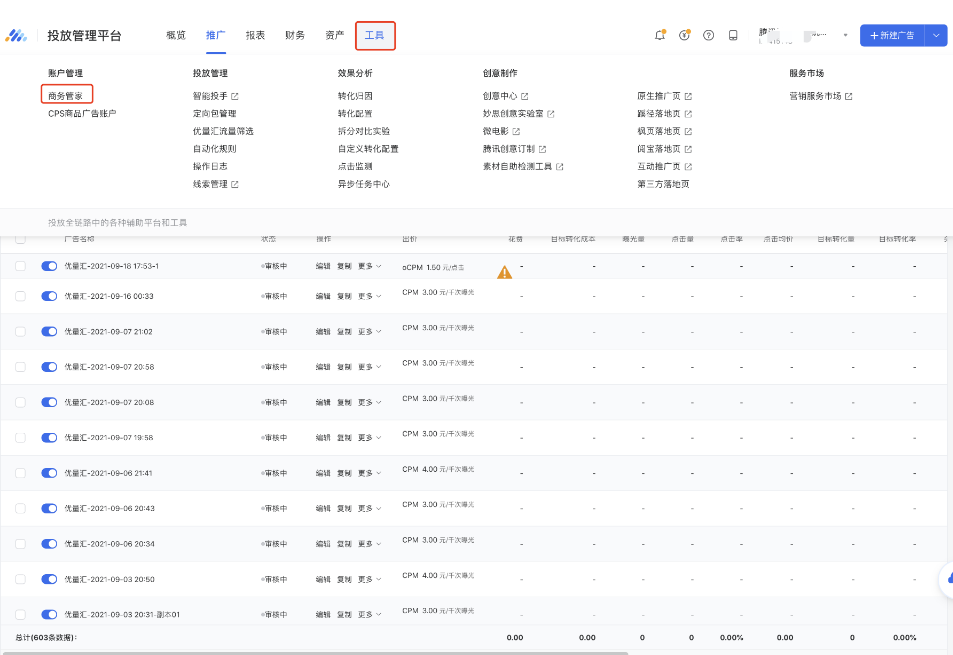This screenshot has height=655, width=953.
Task: Click 编辑 for ad 优量汇-2021-09-06 21:41
Action: click(322, 473)
